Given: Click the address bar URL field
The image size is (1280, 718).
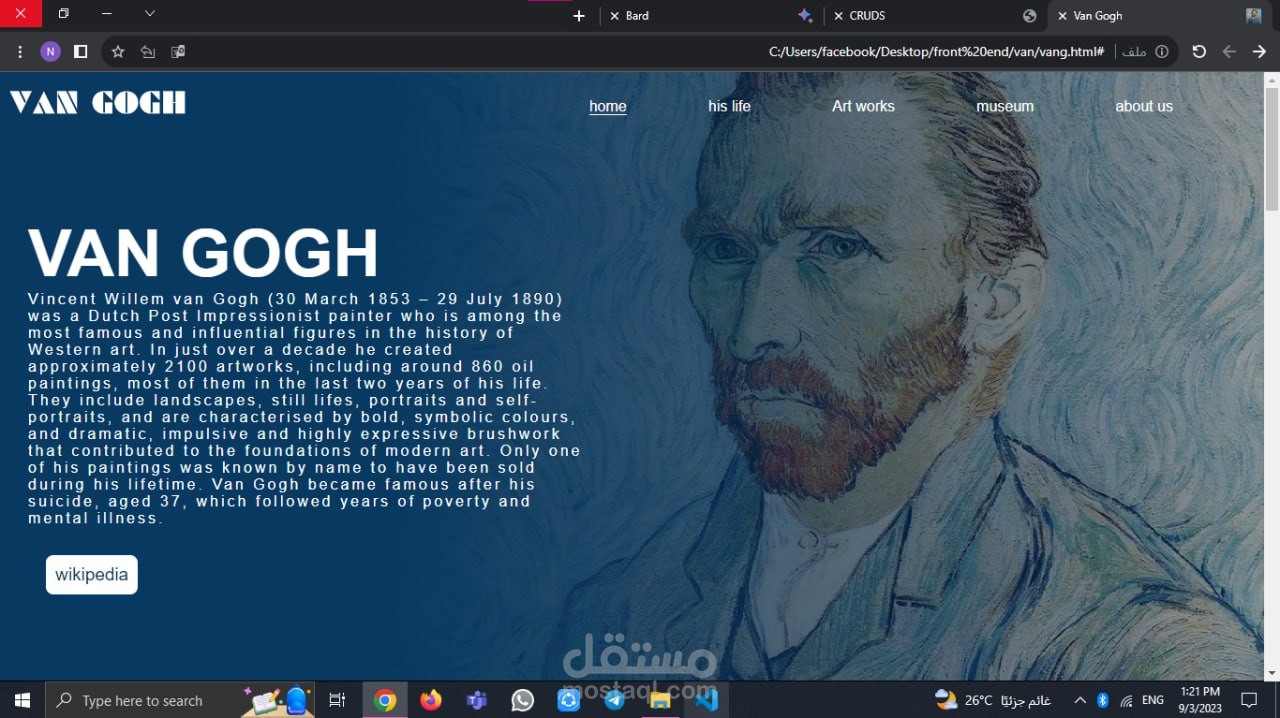Looking at the screenshot, I should (640, 52).
